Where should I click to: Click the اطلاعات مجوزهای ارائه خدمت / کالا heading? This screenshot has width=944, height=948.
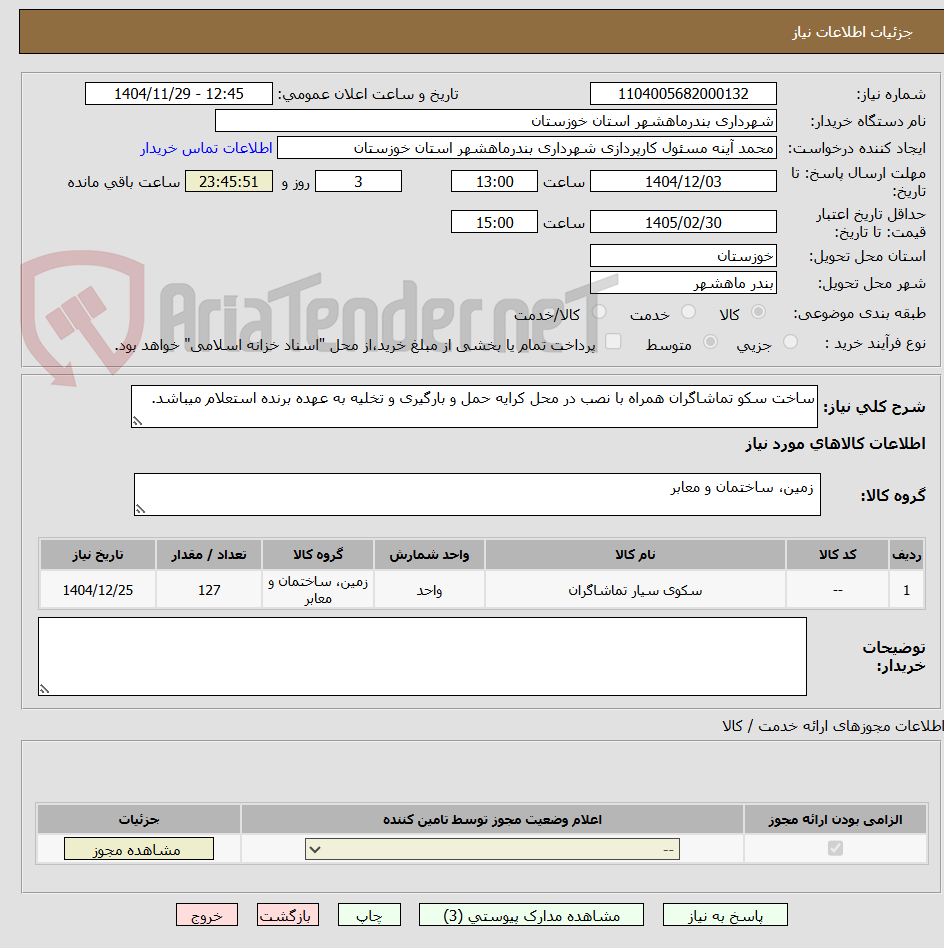pyautogui.click(x=833, y=726)
